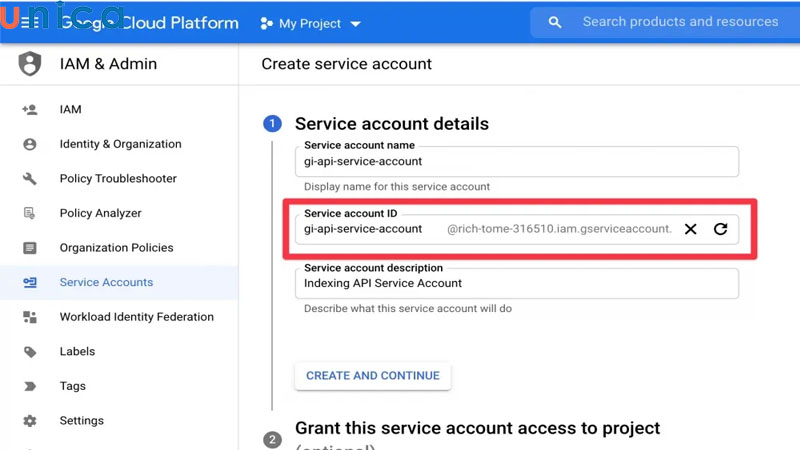Open the Tags page from sidebar
Image resolution: width=800 pixels, height=450 pixels.
tap(73, 386)
